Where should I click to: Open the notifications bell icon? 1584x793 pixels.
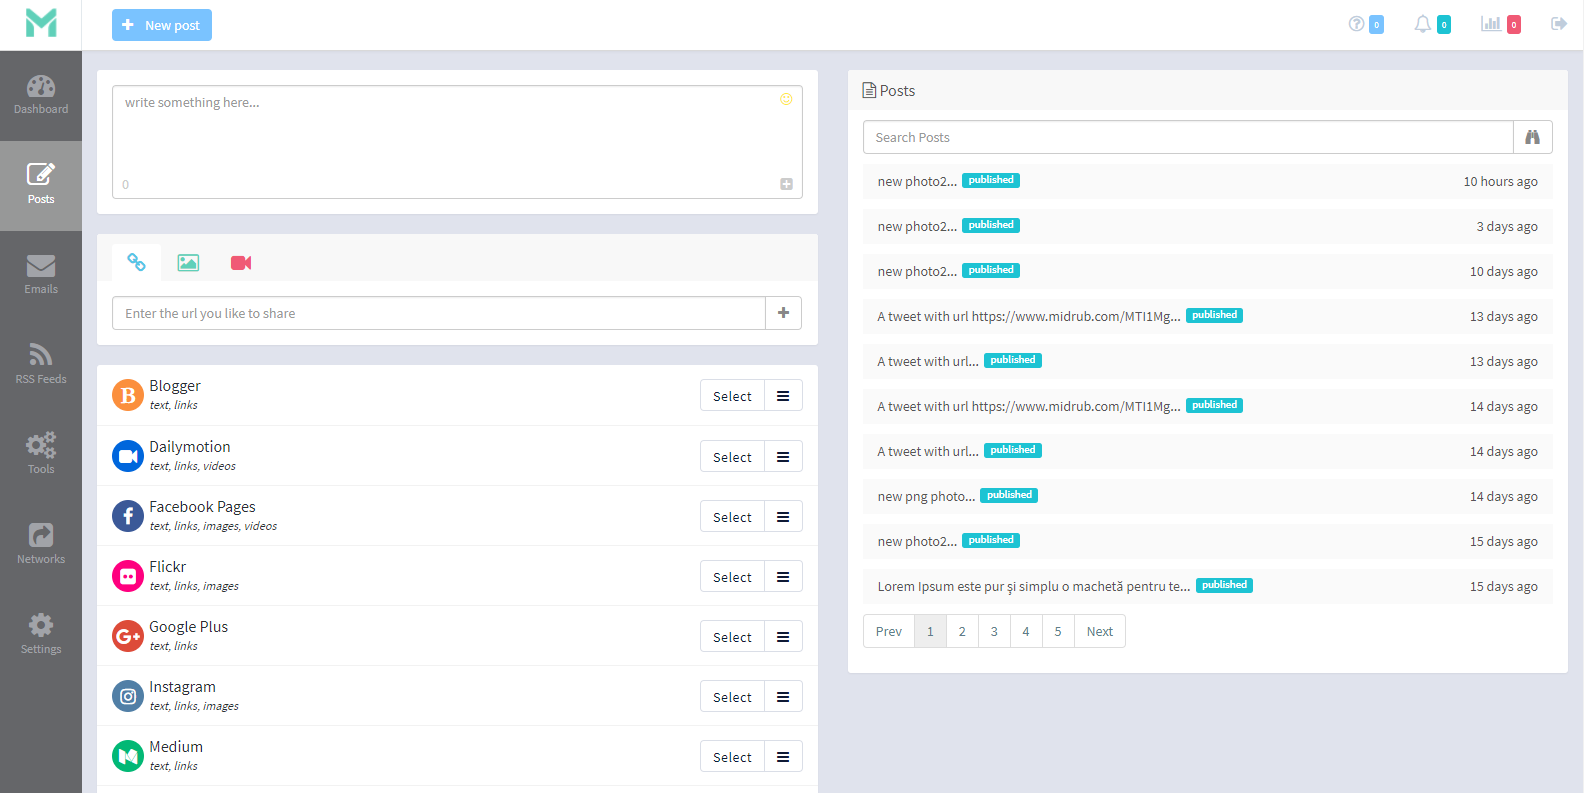[x=1422, y=24]
